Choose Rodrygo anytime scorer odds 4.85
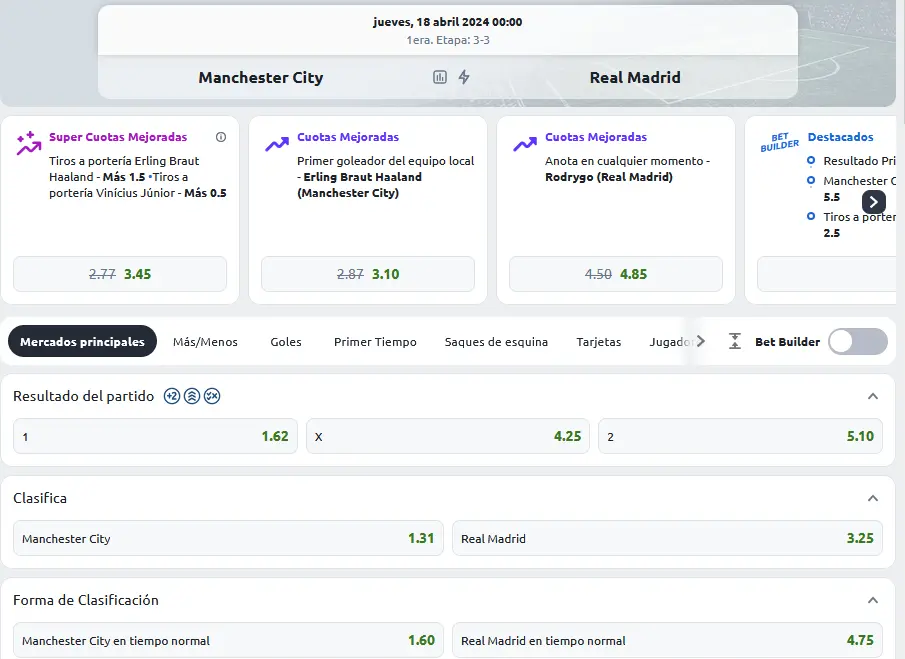The height and width of the screenshot is (659, 905). pyautogui.click(x=616, y=274)
